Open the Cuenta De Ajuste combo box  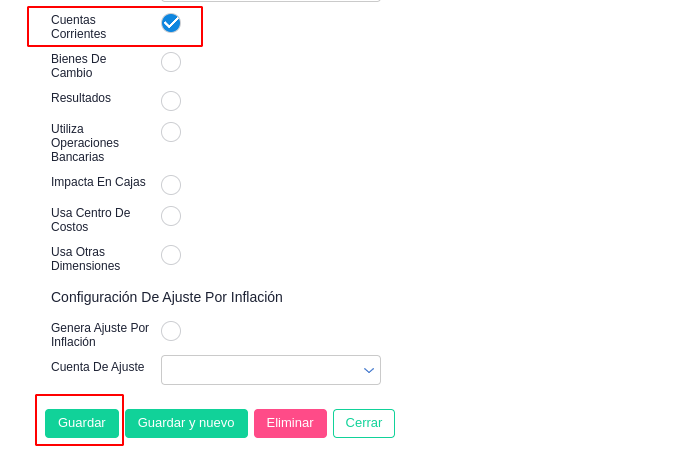point(262,370)
